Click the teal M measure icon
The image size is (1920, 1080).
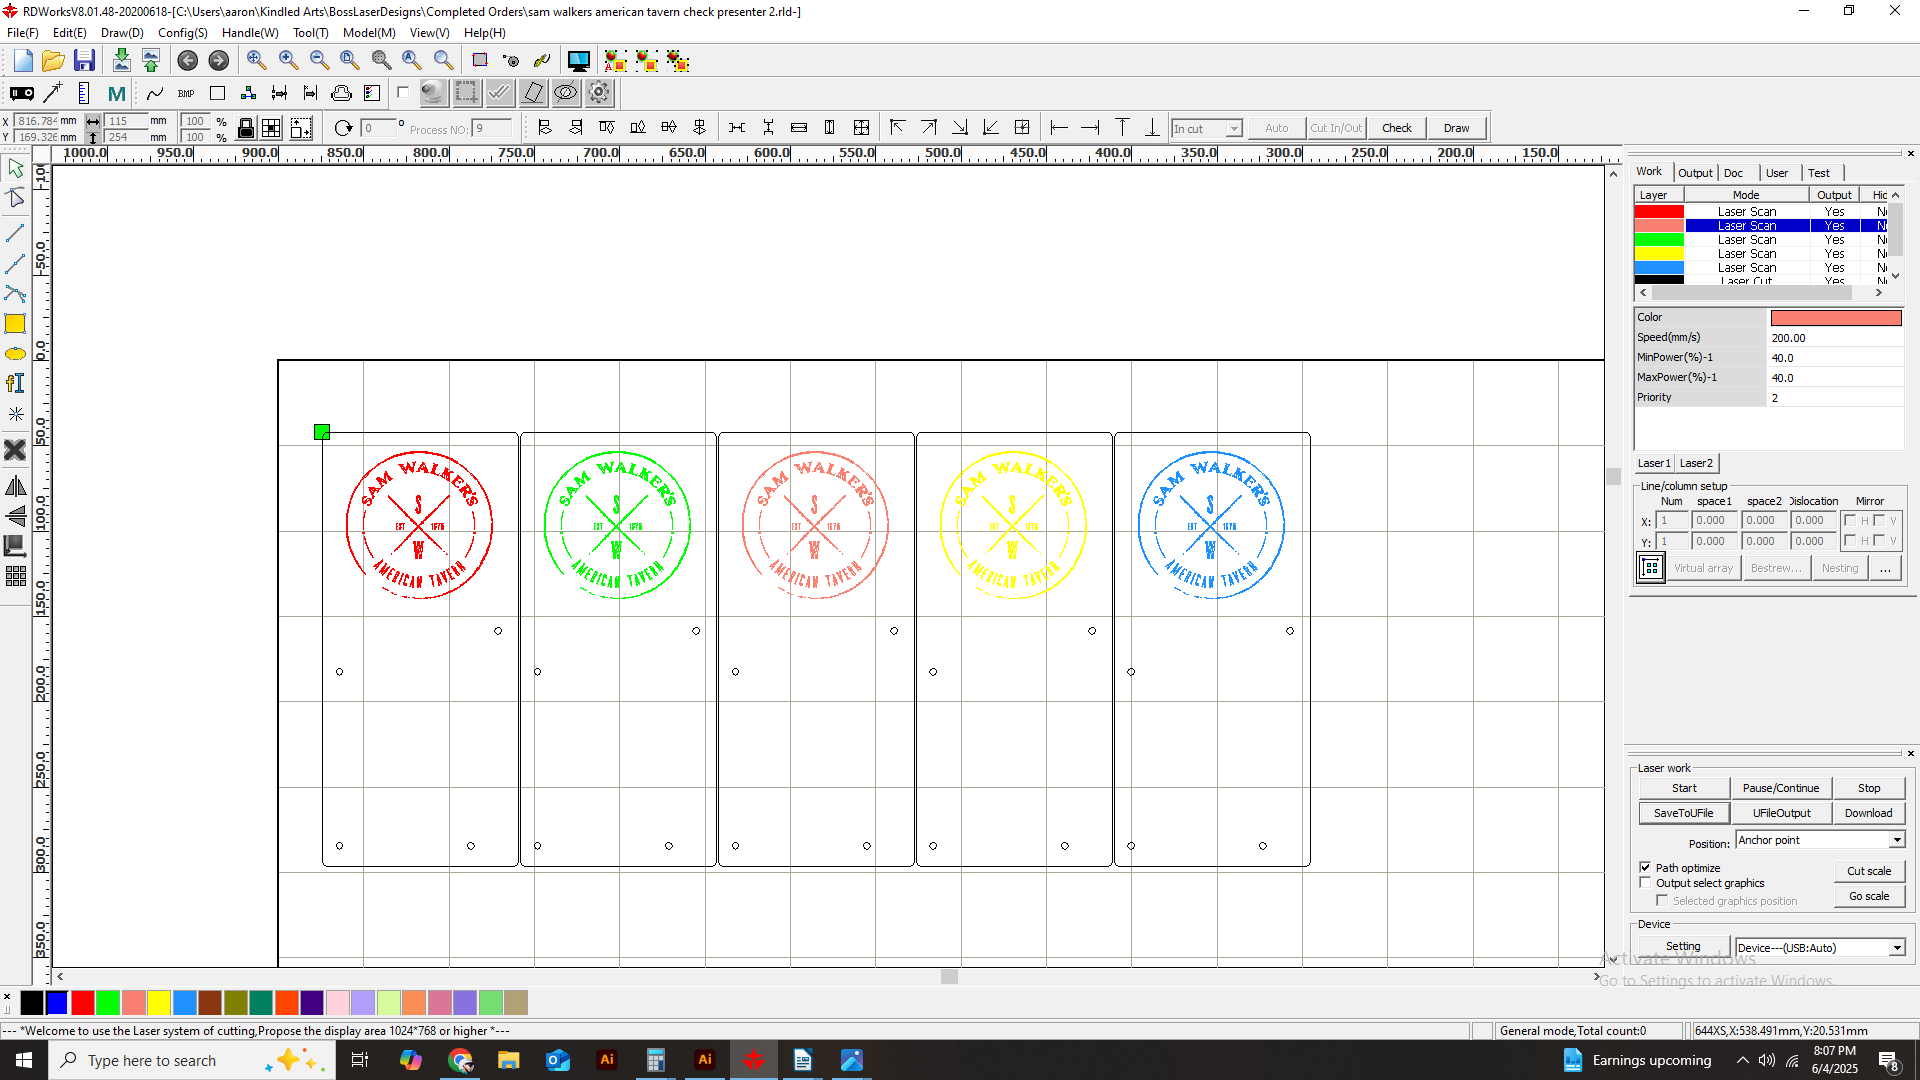117,94
